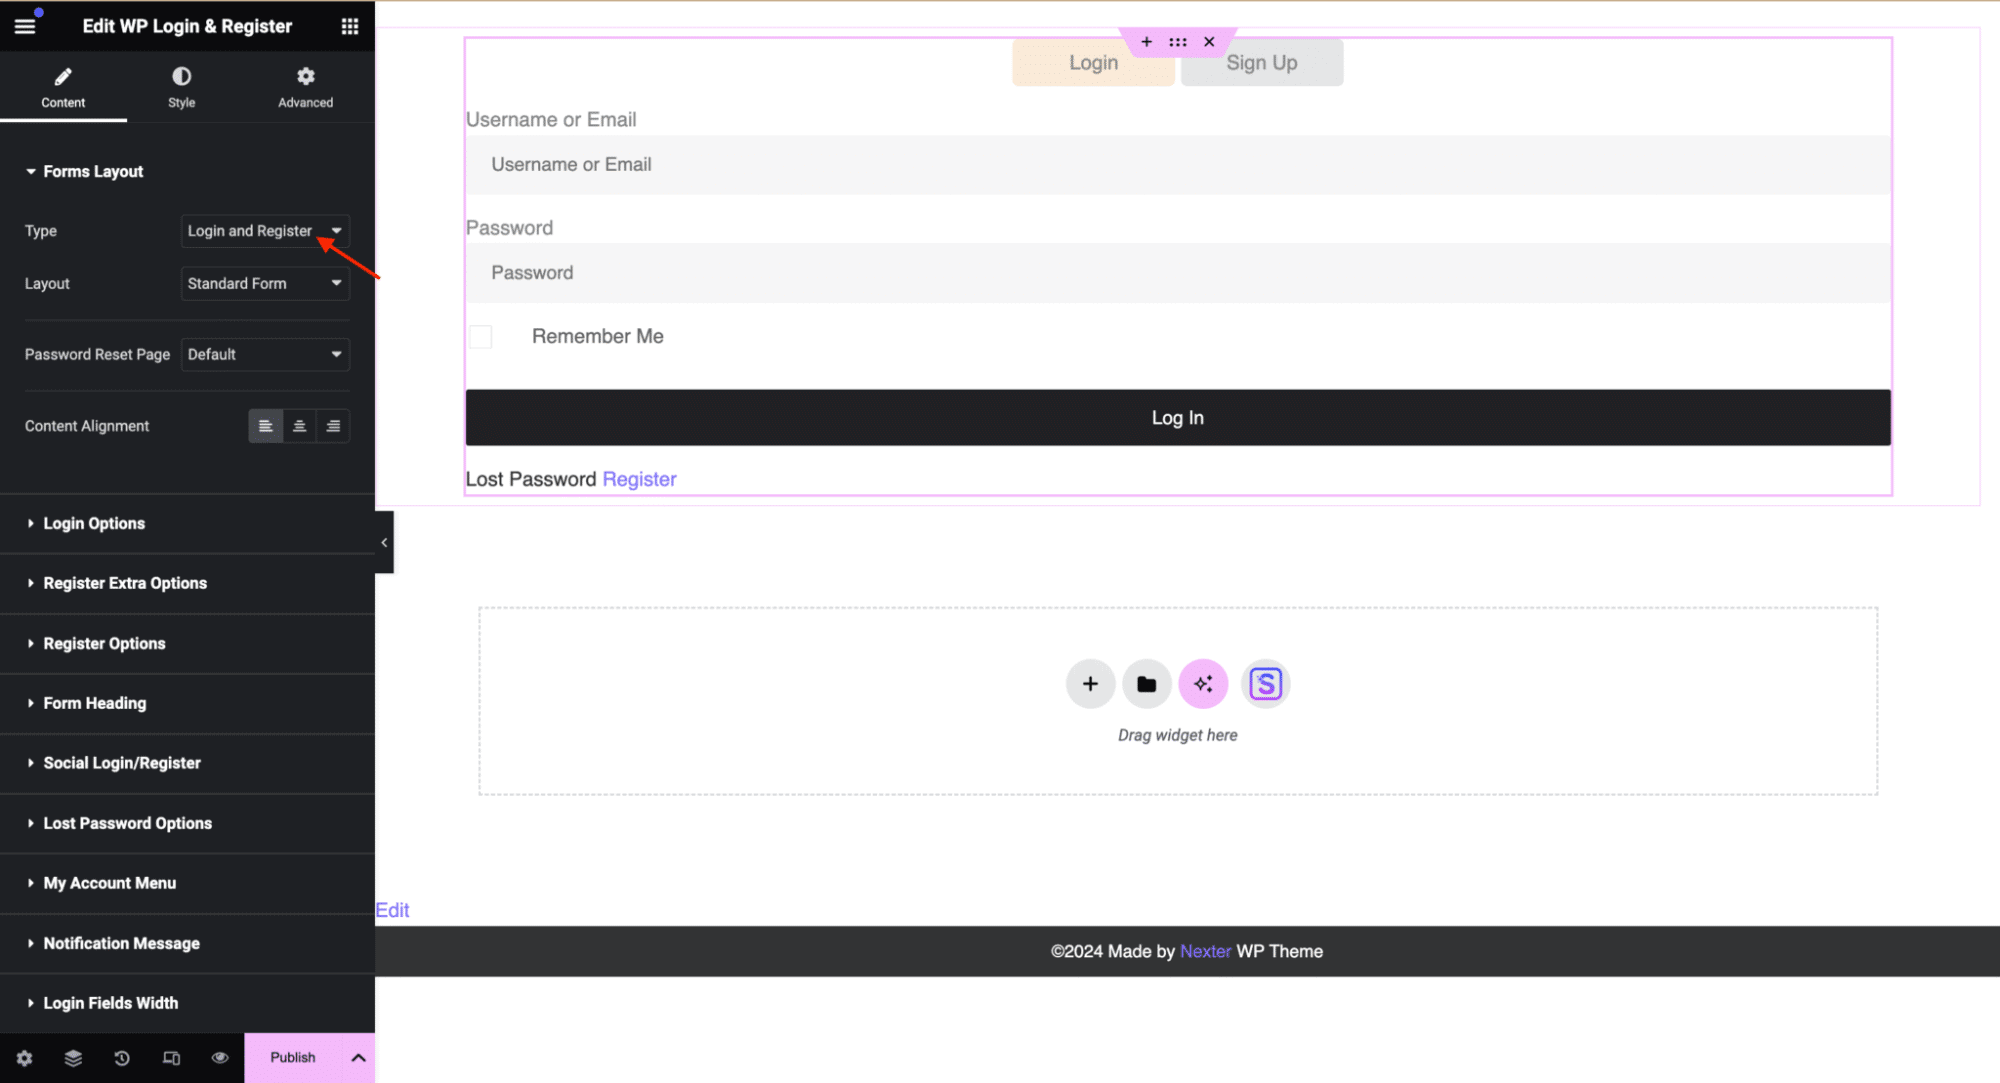Switch to the Advanced tab
The image size is (2000, 1083).
pos(305,86)
